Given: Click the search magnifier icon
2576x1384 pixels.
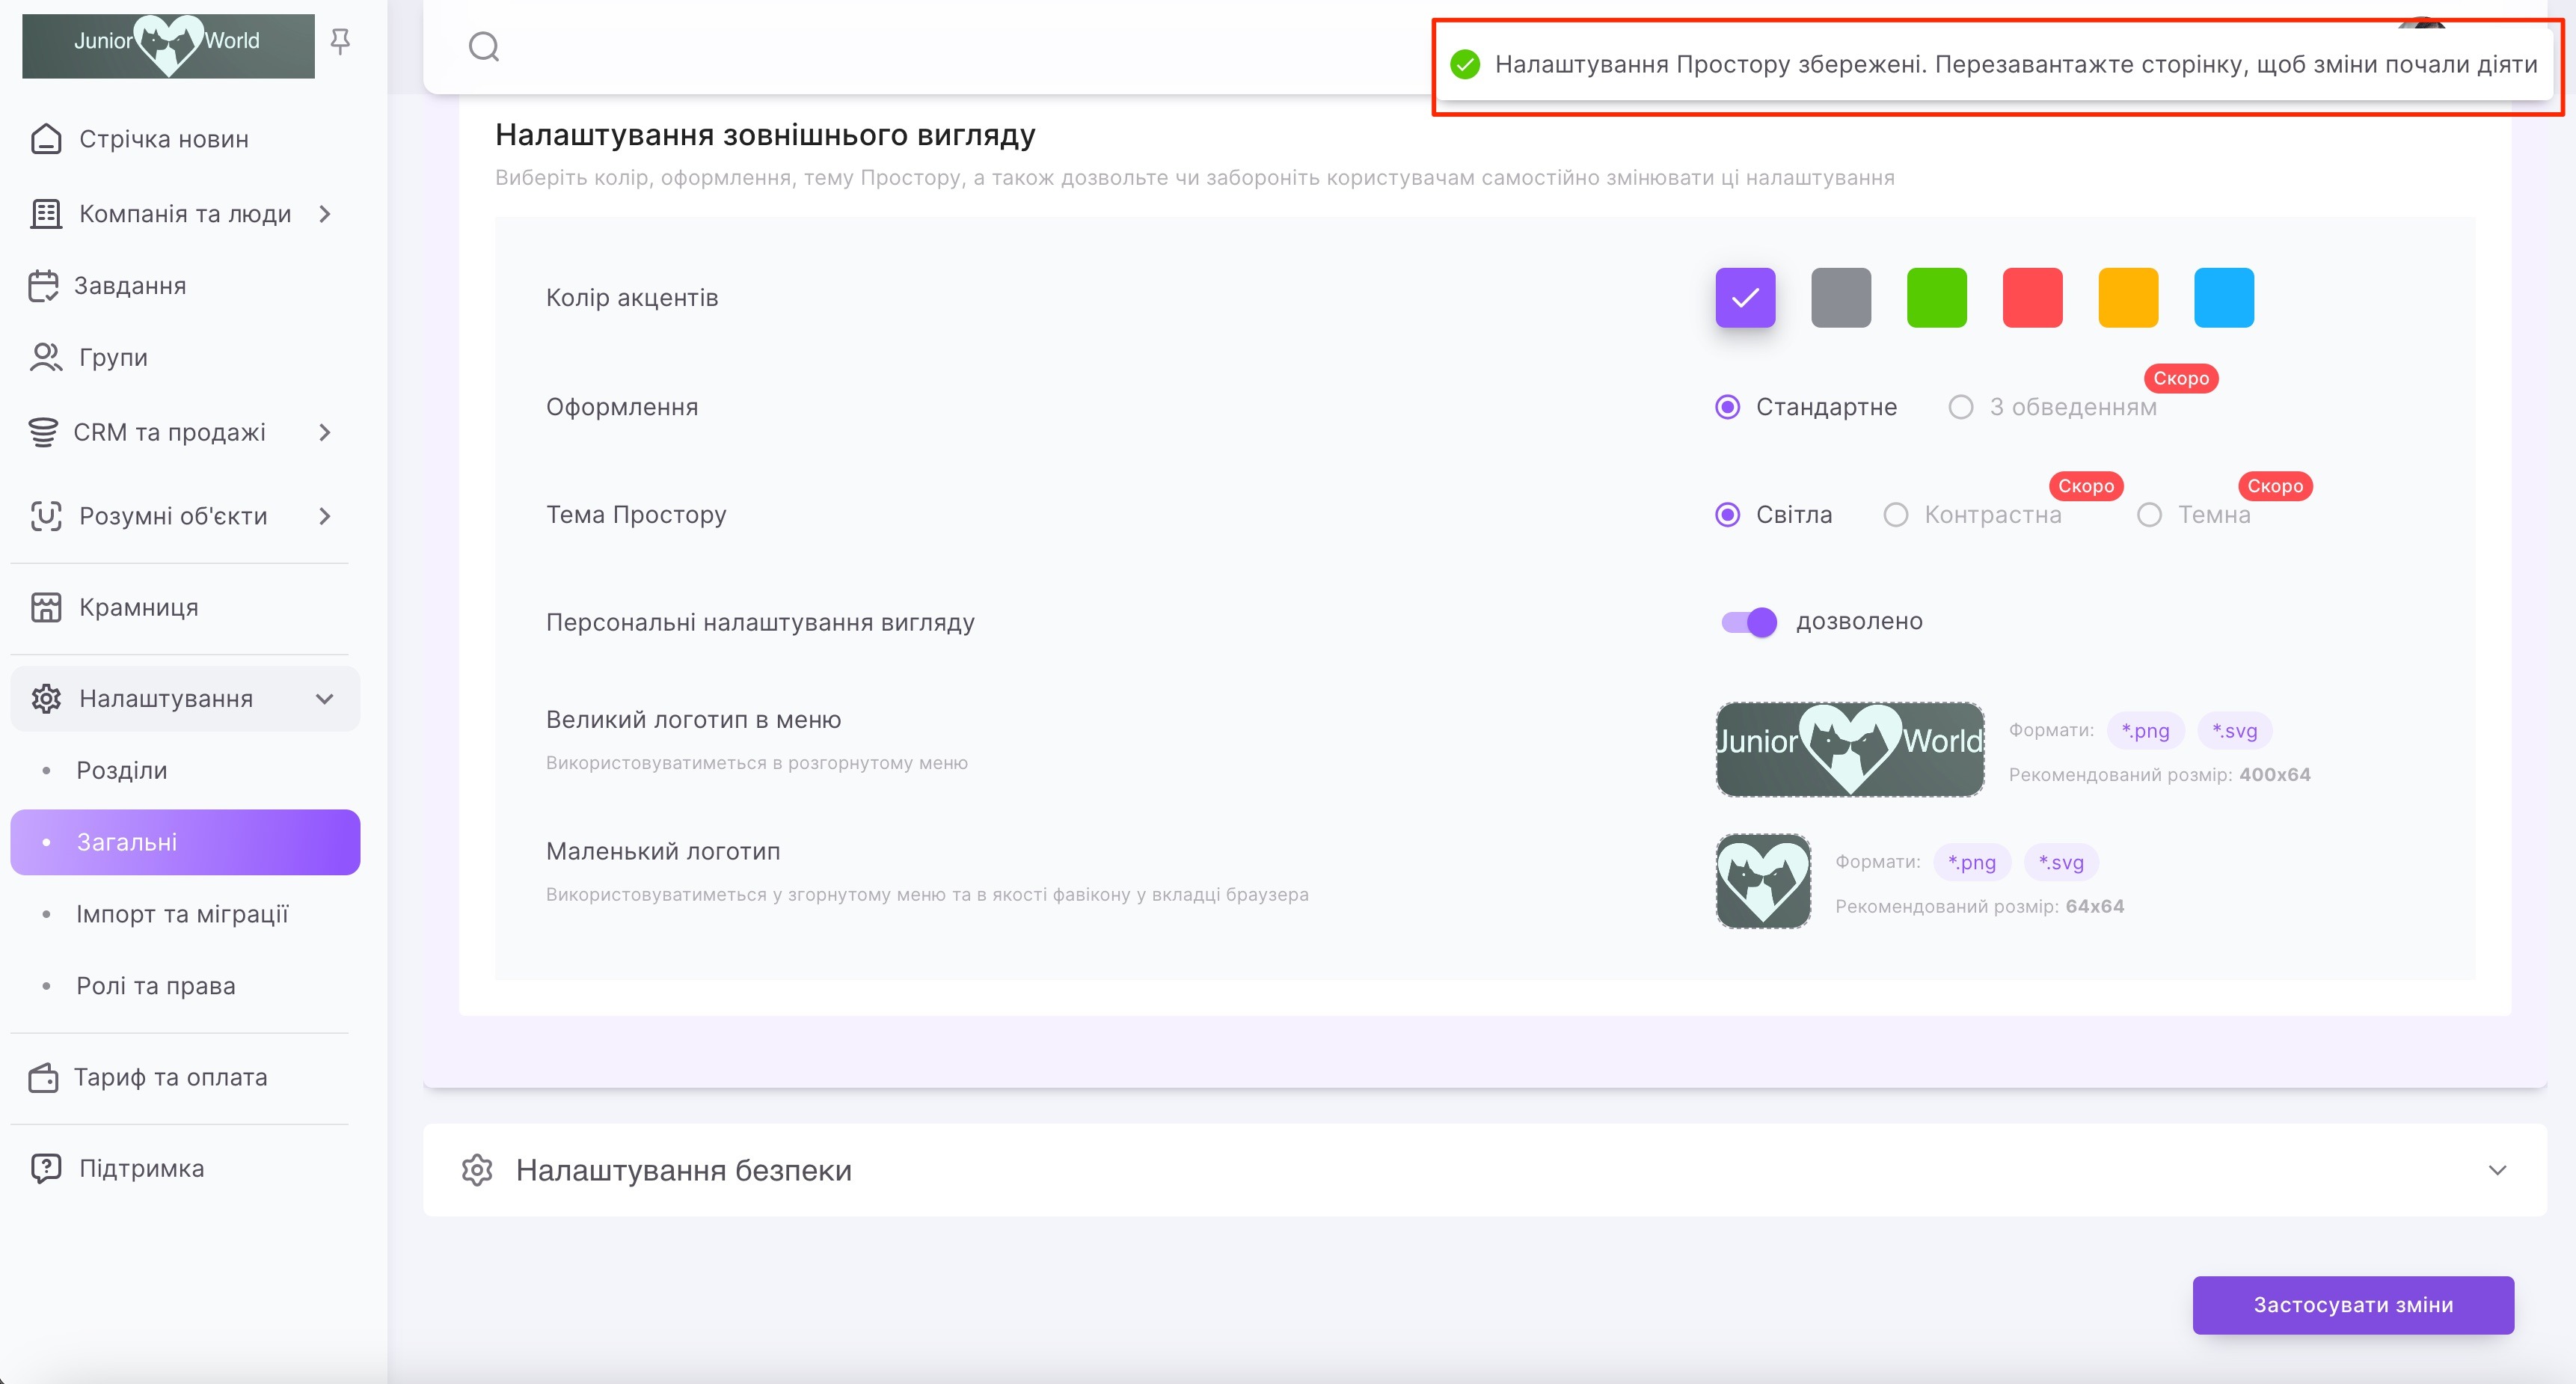Looking at the screenshot, I should coord(484,46).
